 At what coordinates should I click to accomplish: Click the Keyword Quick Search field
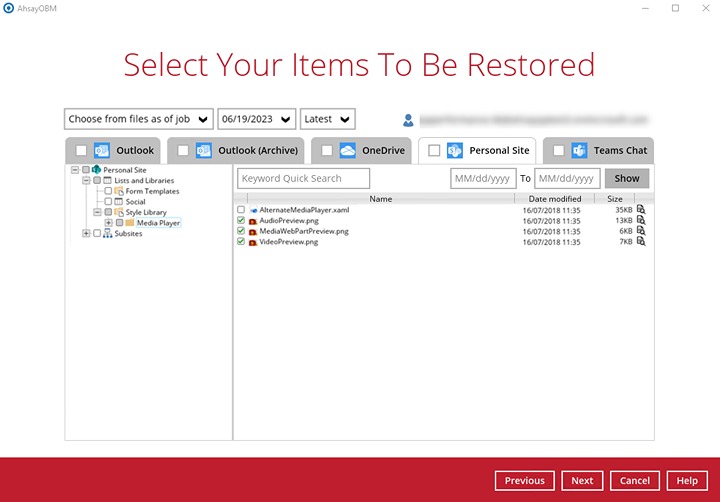tap(303, 179)
